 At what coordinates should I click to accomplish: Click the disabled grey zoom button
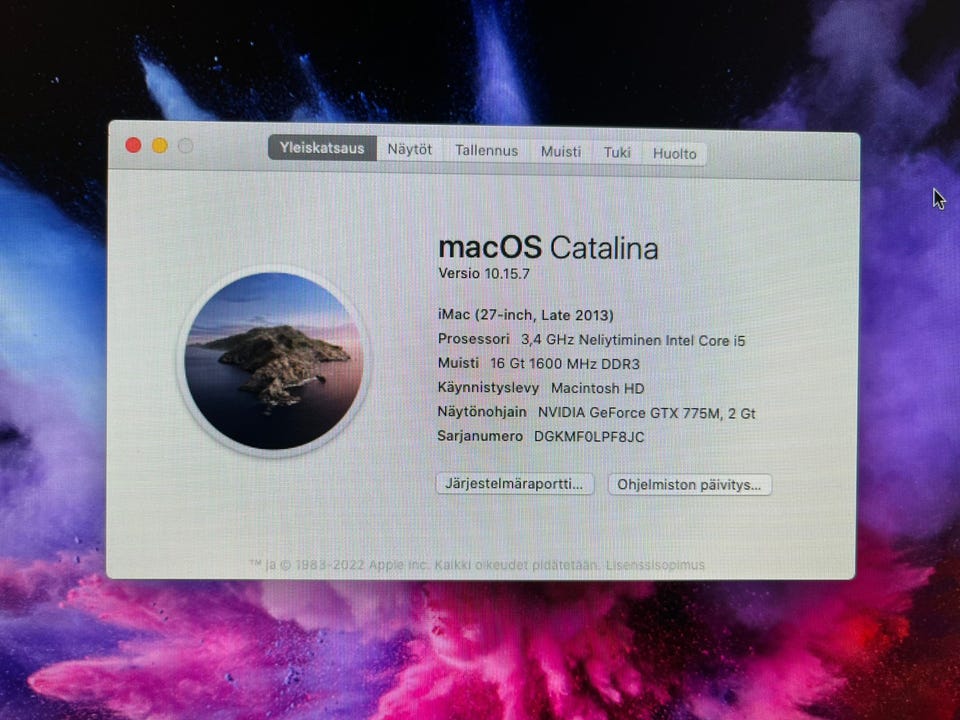coord(186,146)
